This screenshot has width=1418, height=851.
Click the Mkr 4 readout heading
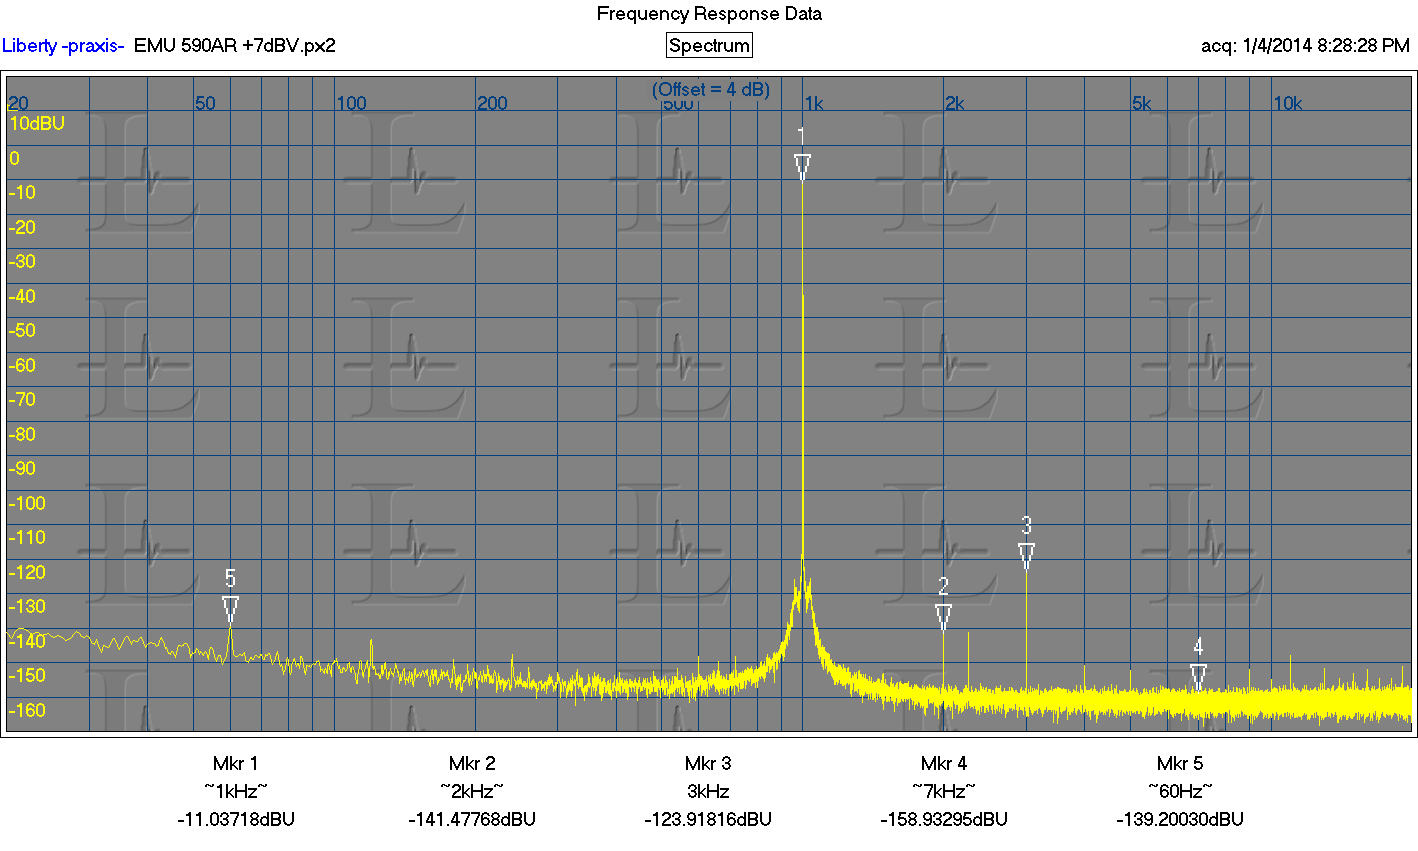(944, 764)
